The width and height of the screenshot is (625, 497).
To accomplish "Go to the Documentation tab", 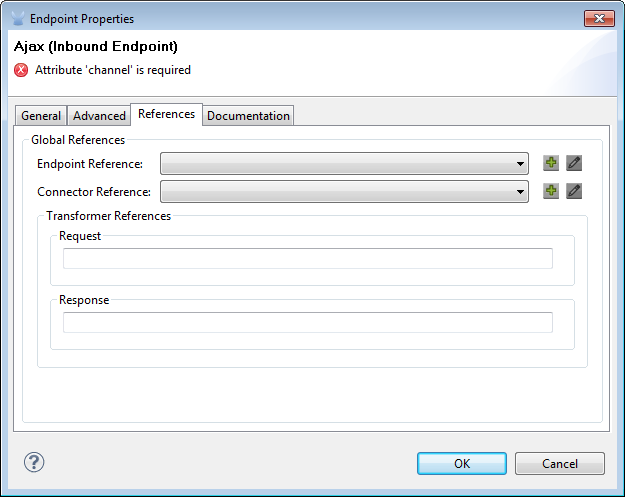I will [248, 116].
